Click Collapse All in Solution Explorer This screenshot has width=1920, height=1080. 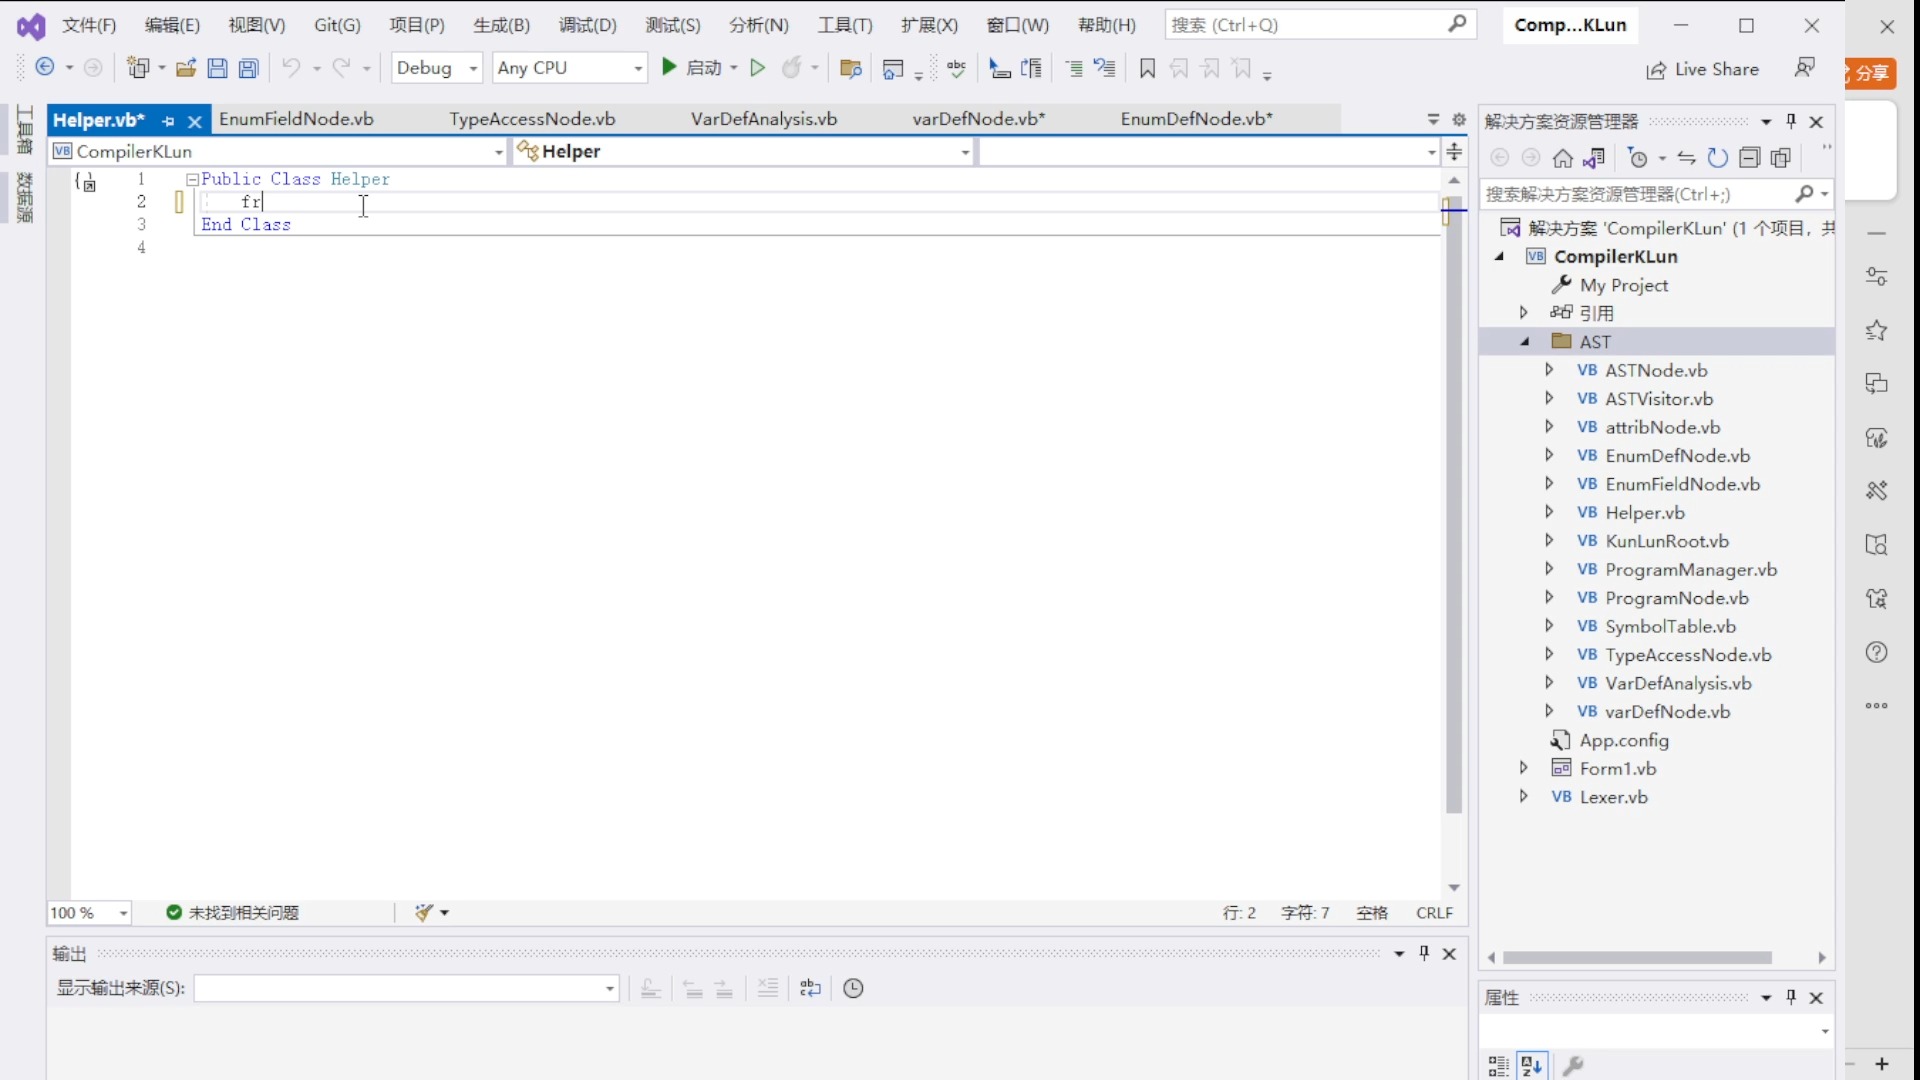[x=1749, y=158]
